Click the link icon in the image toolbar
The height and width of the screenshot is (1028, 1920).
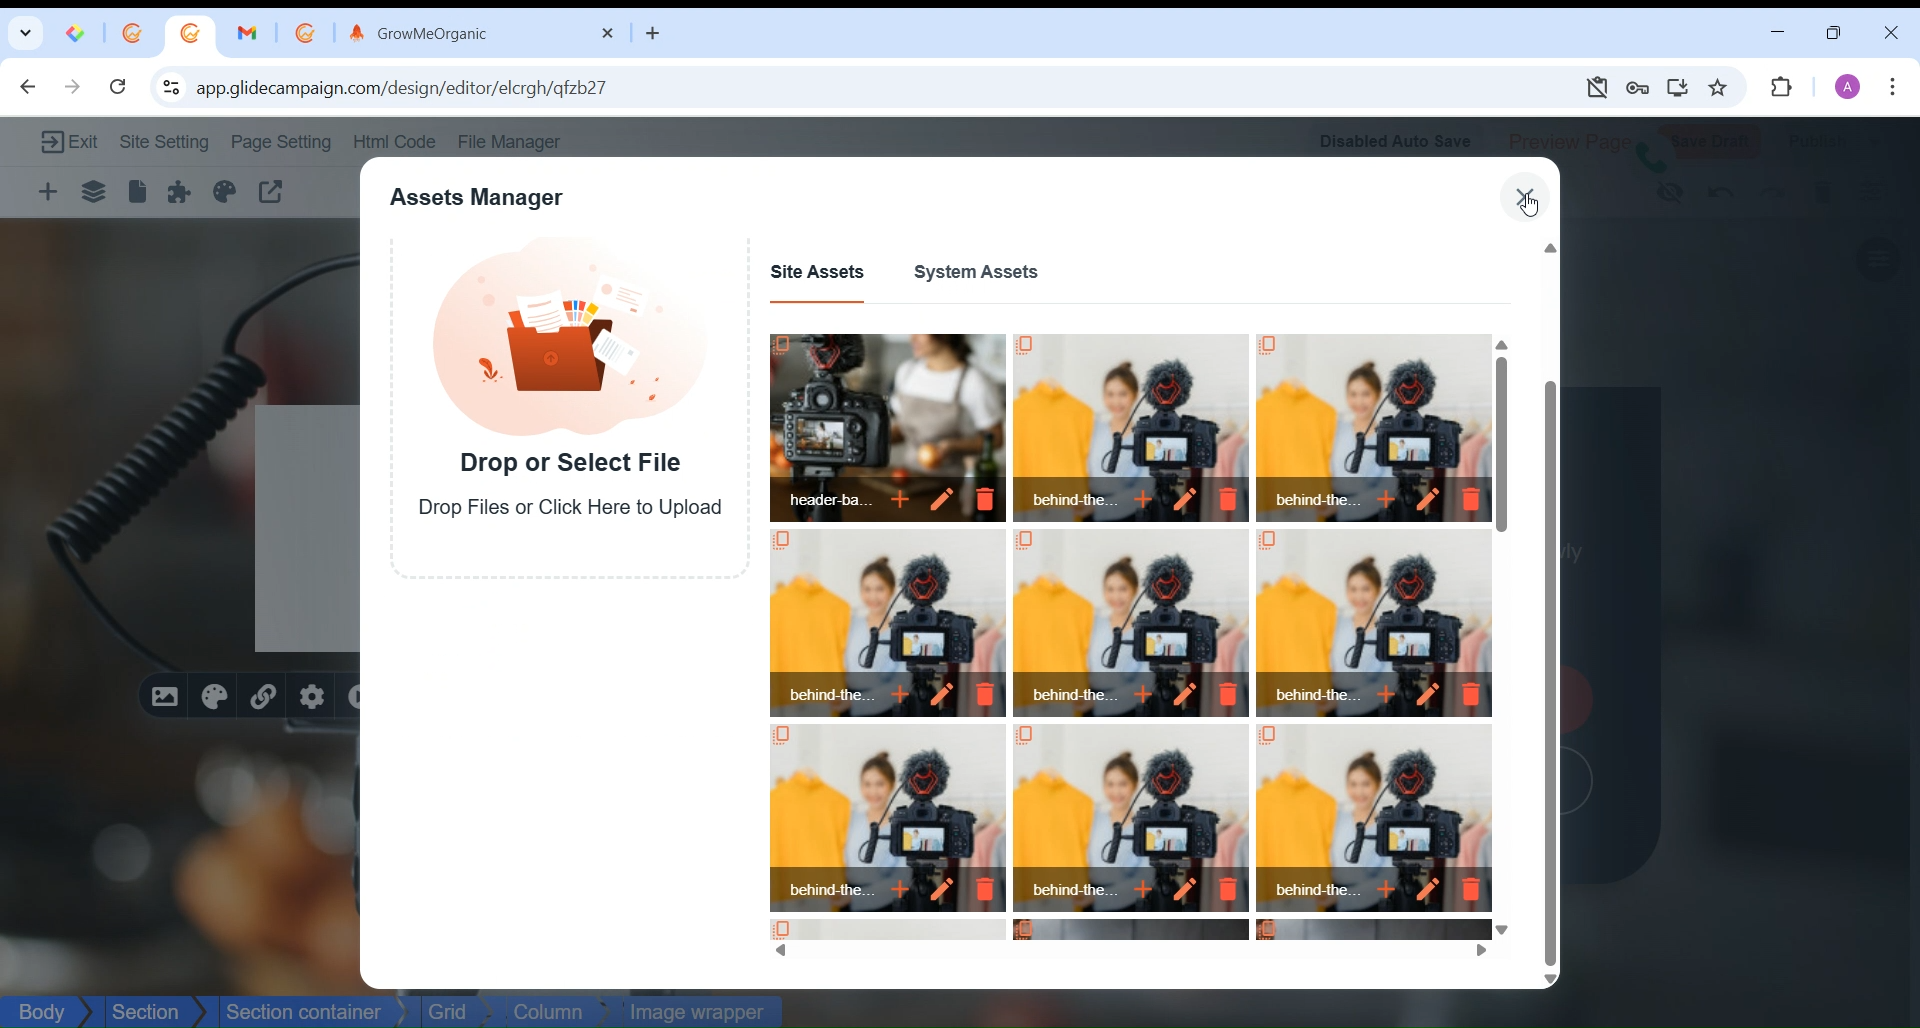point(263,698)
